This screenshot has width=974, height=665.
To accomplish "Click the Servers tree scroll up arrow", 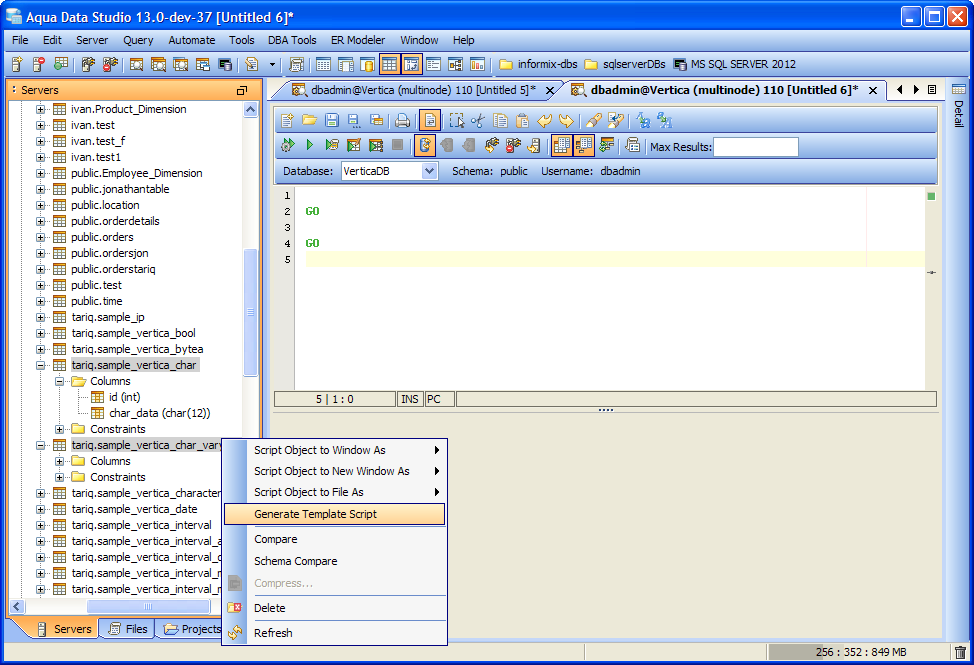I will [x=250, y=110].
